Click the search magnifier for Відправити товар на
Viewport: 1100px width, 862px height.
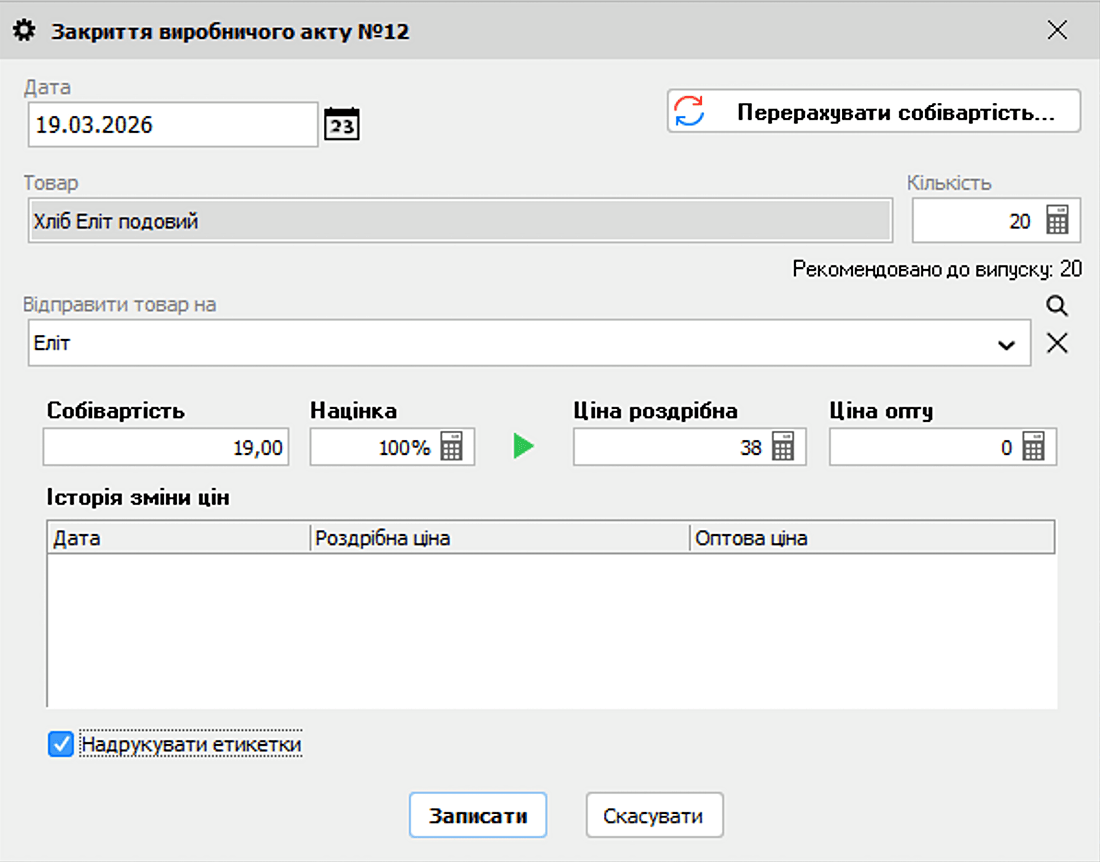pos(1057,305)
